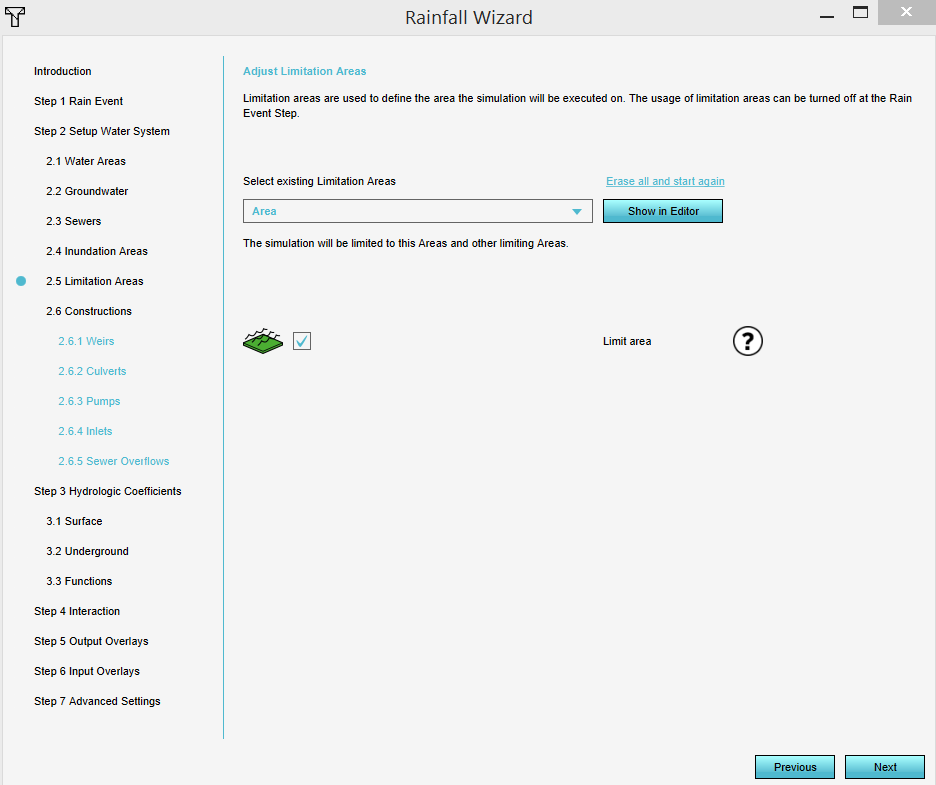Maximize the Rainfall Wizard window
The height and width of the screenshot is (785, 936).
pyautogui.click(x=860, y=13)
